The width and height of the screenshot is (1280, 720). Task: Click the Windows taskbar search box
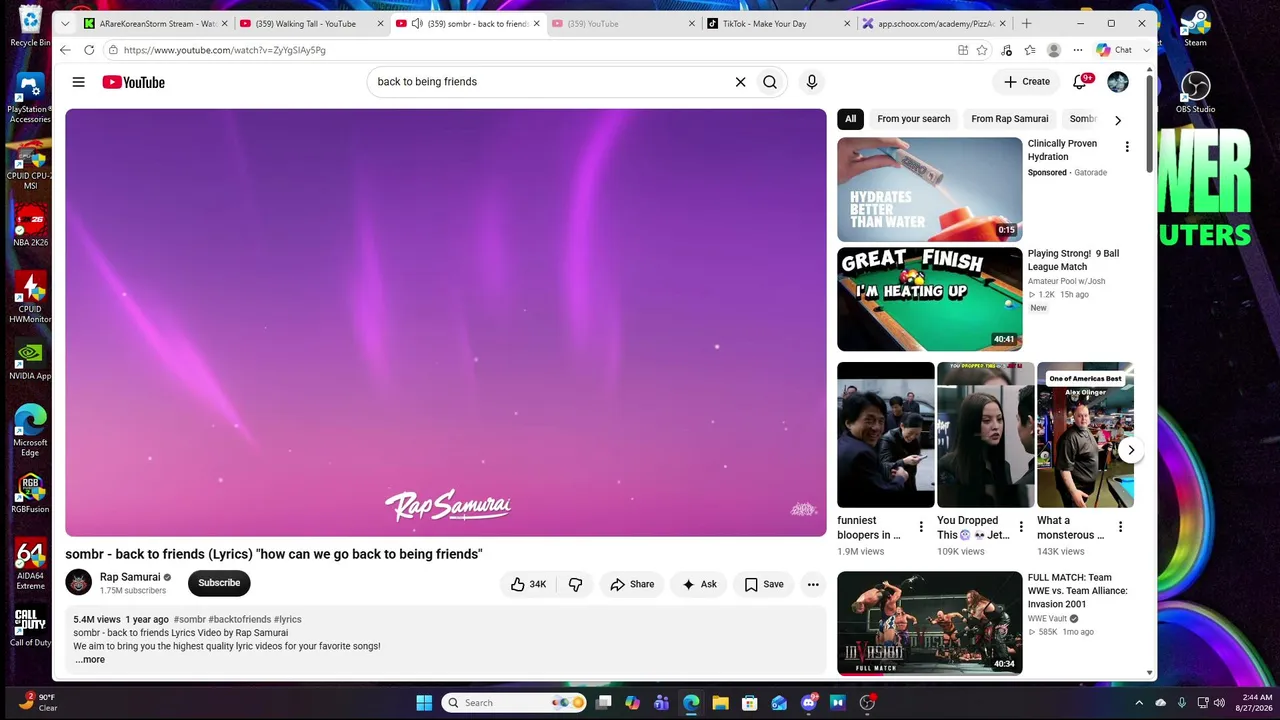515,703
